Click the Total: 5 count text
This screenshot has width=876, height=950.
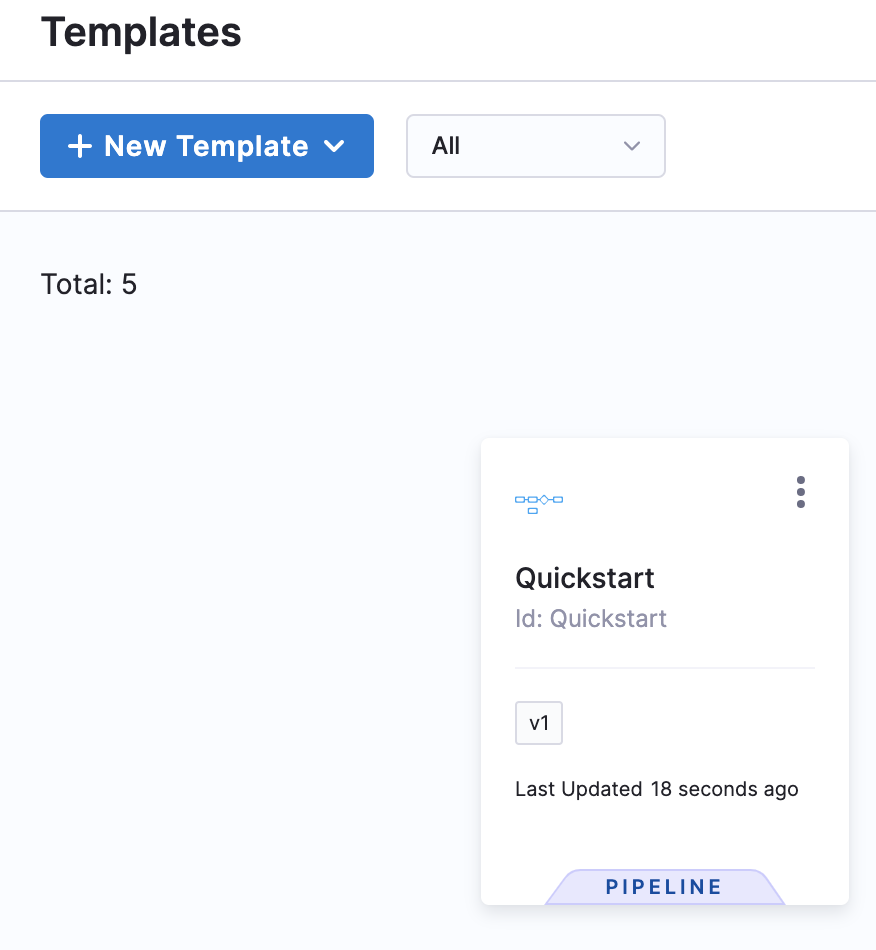89,285
